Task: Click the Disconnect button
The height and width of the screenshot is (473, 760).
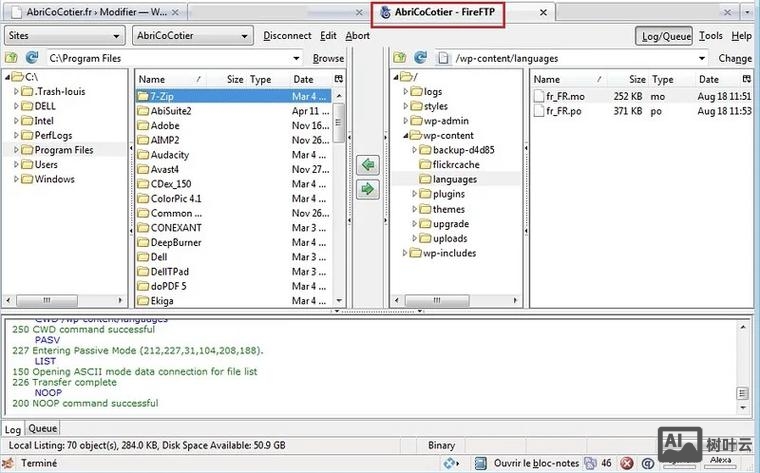Action: pos(287,36)
